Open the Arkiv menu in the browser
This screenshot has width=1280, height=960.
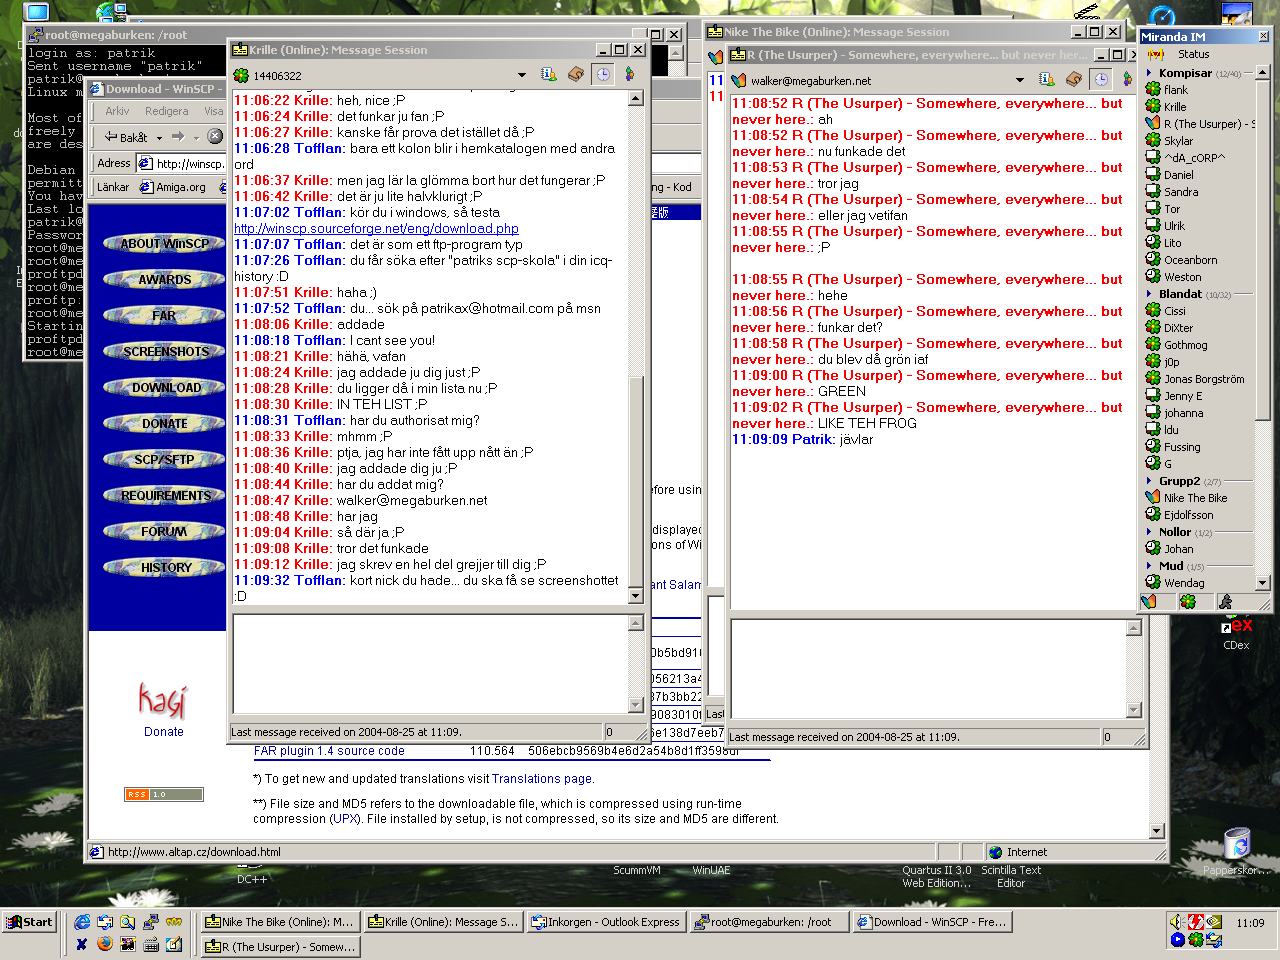(x=117, y=111)
